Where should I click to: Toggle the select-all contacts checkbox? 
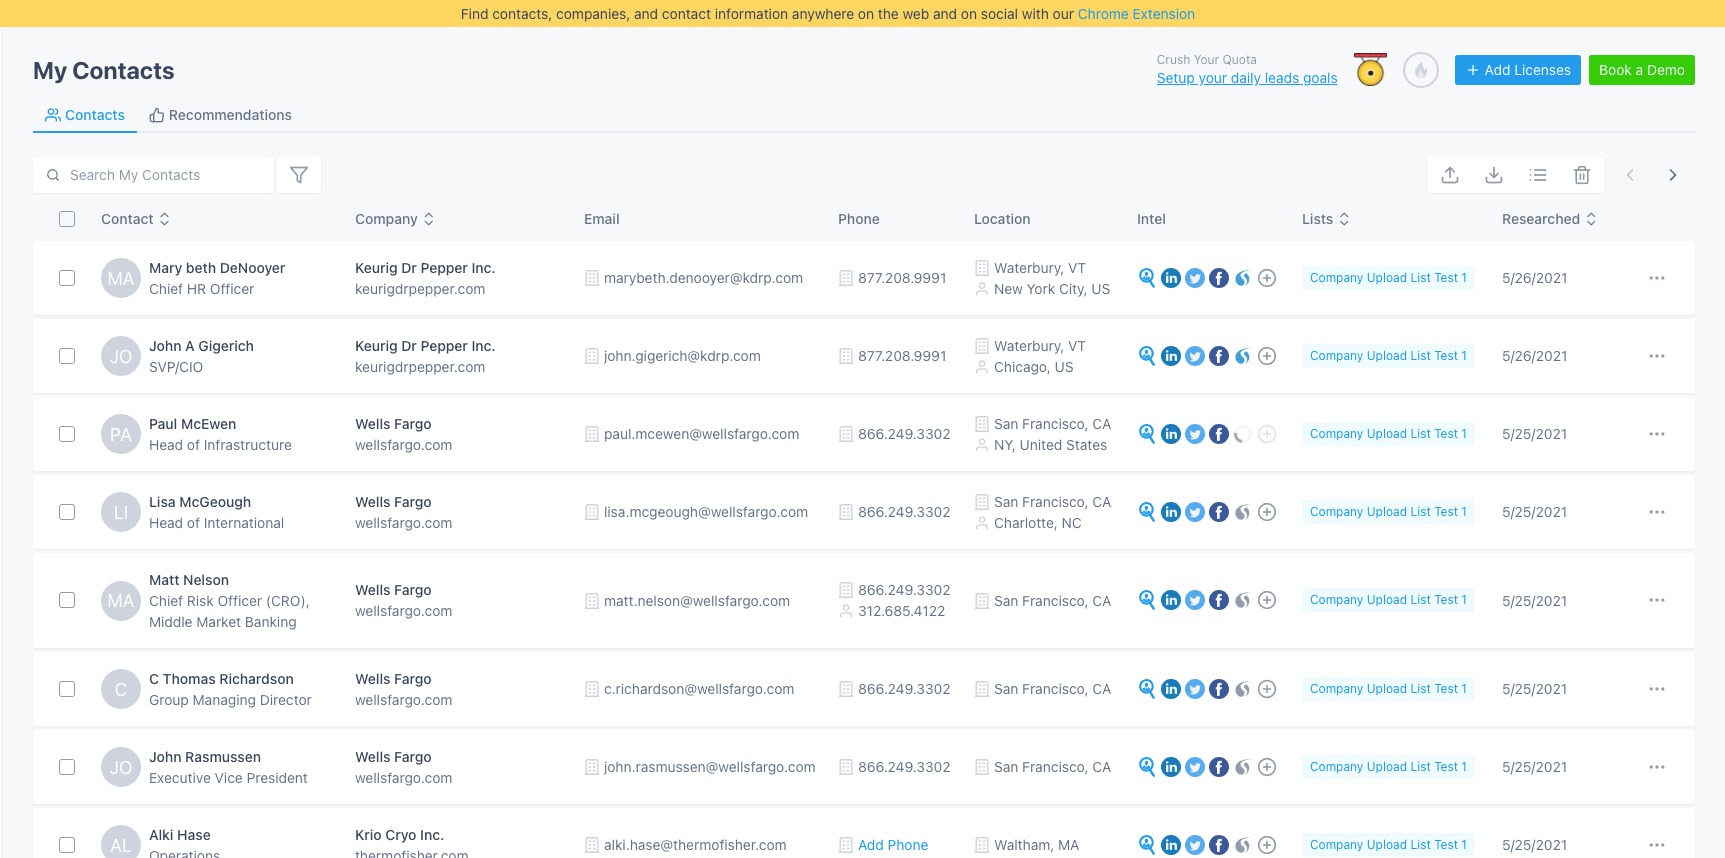[x=67, y=219]
